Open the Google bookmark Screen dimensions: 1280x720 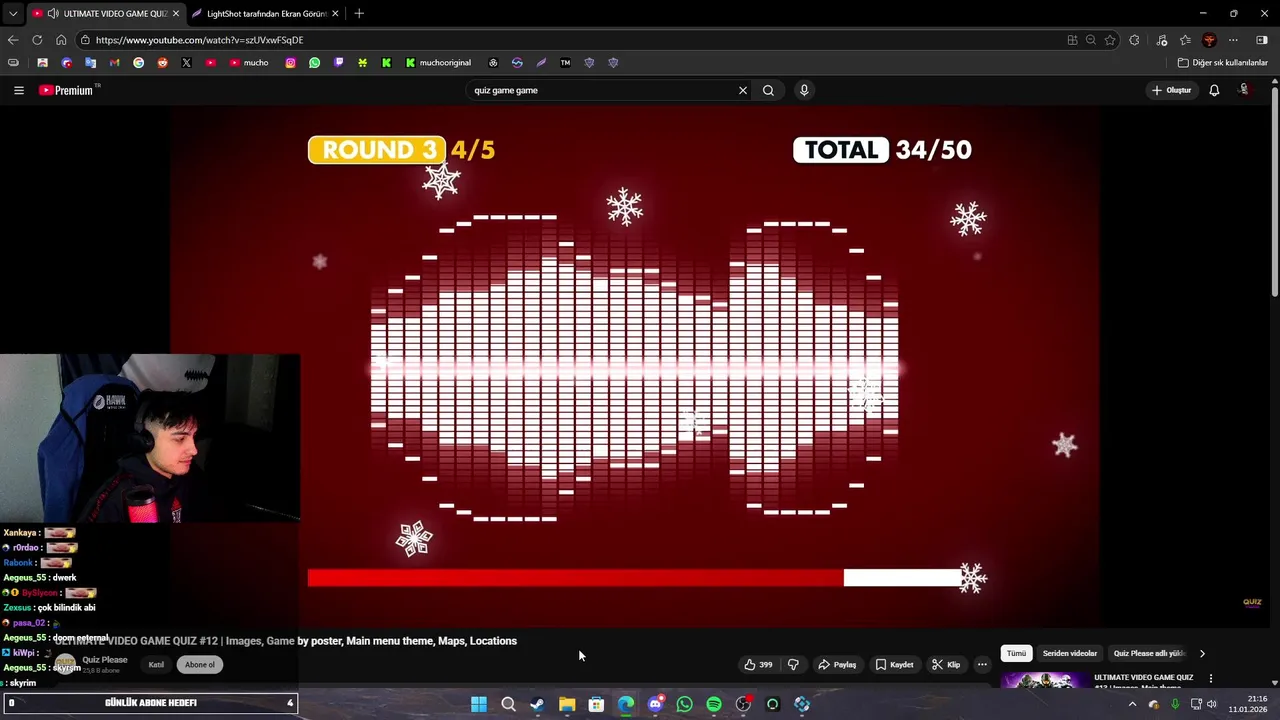(138, 62)
